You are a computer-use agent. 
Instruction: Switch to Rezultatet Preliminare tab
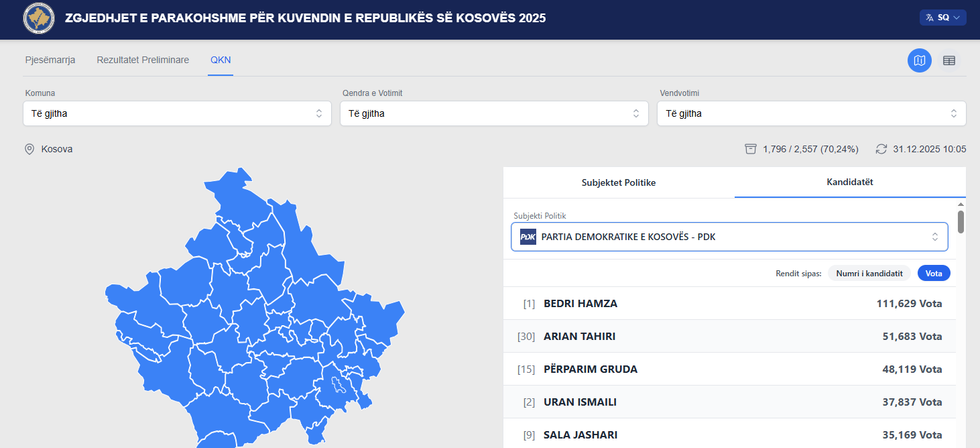143,60
